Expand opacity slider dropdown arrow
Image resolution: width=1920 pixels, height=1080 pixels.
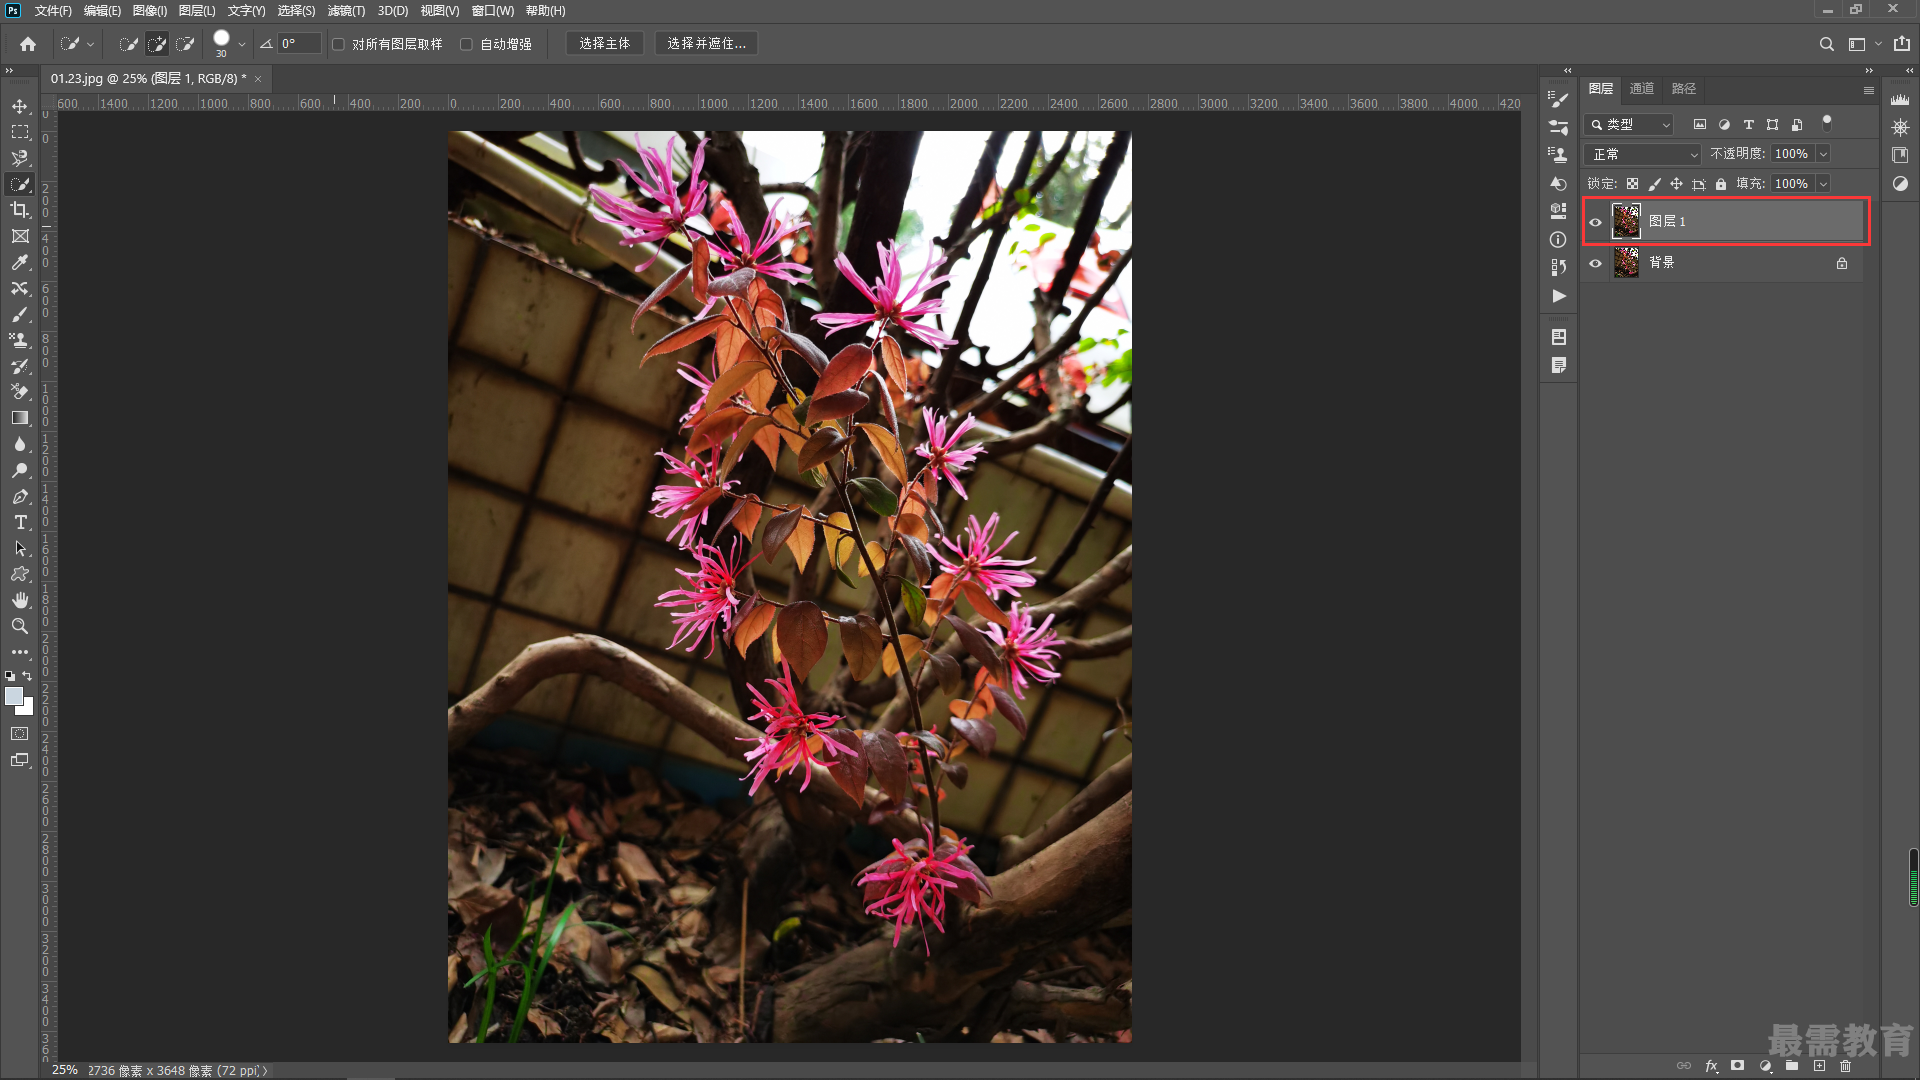1823,154
